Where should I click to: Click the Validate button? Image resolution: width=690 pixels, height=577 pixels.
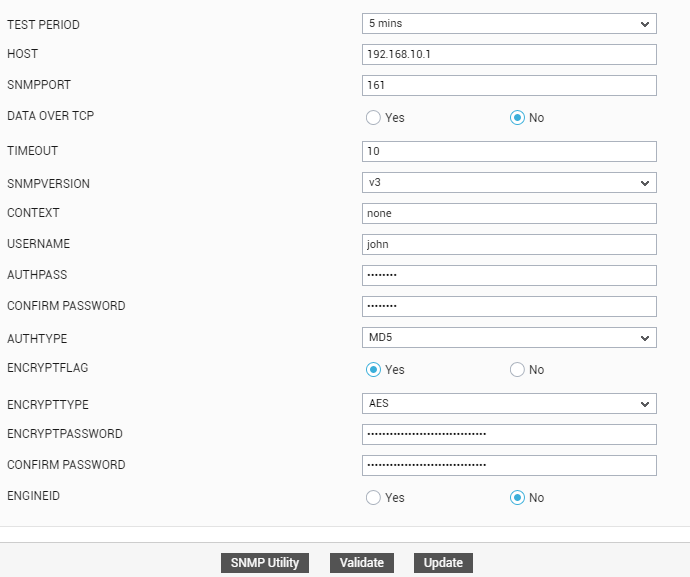362,563
